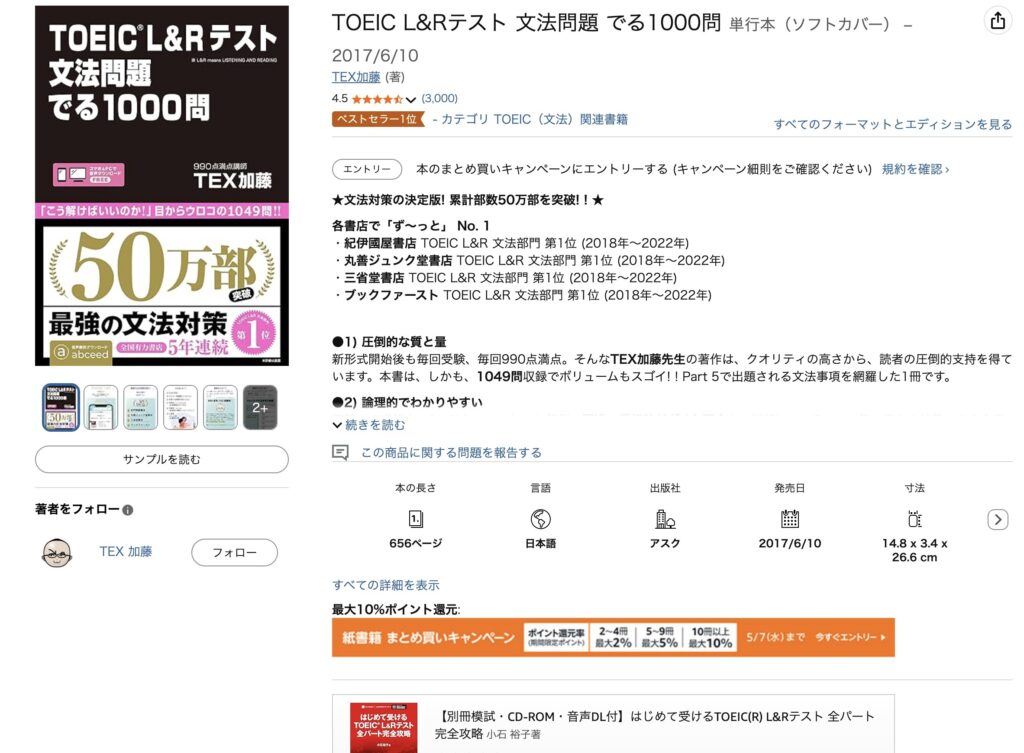Image resolution: width=1024 pixels, height=753 pixels.
Task: Click サンプルを読む button
Action: (x=162, y=459)
